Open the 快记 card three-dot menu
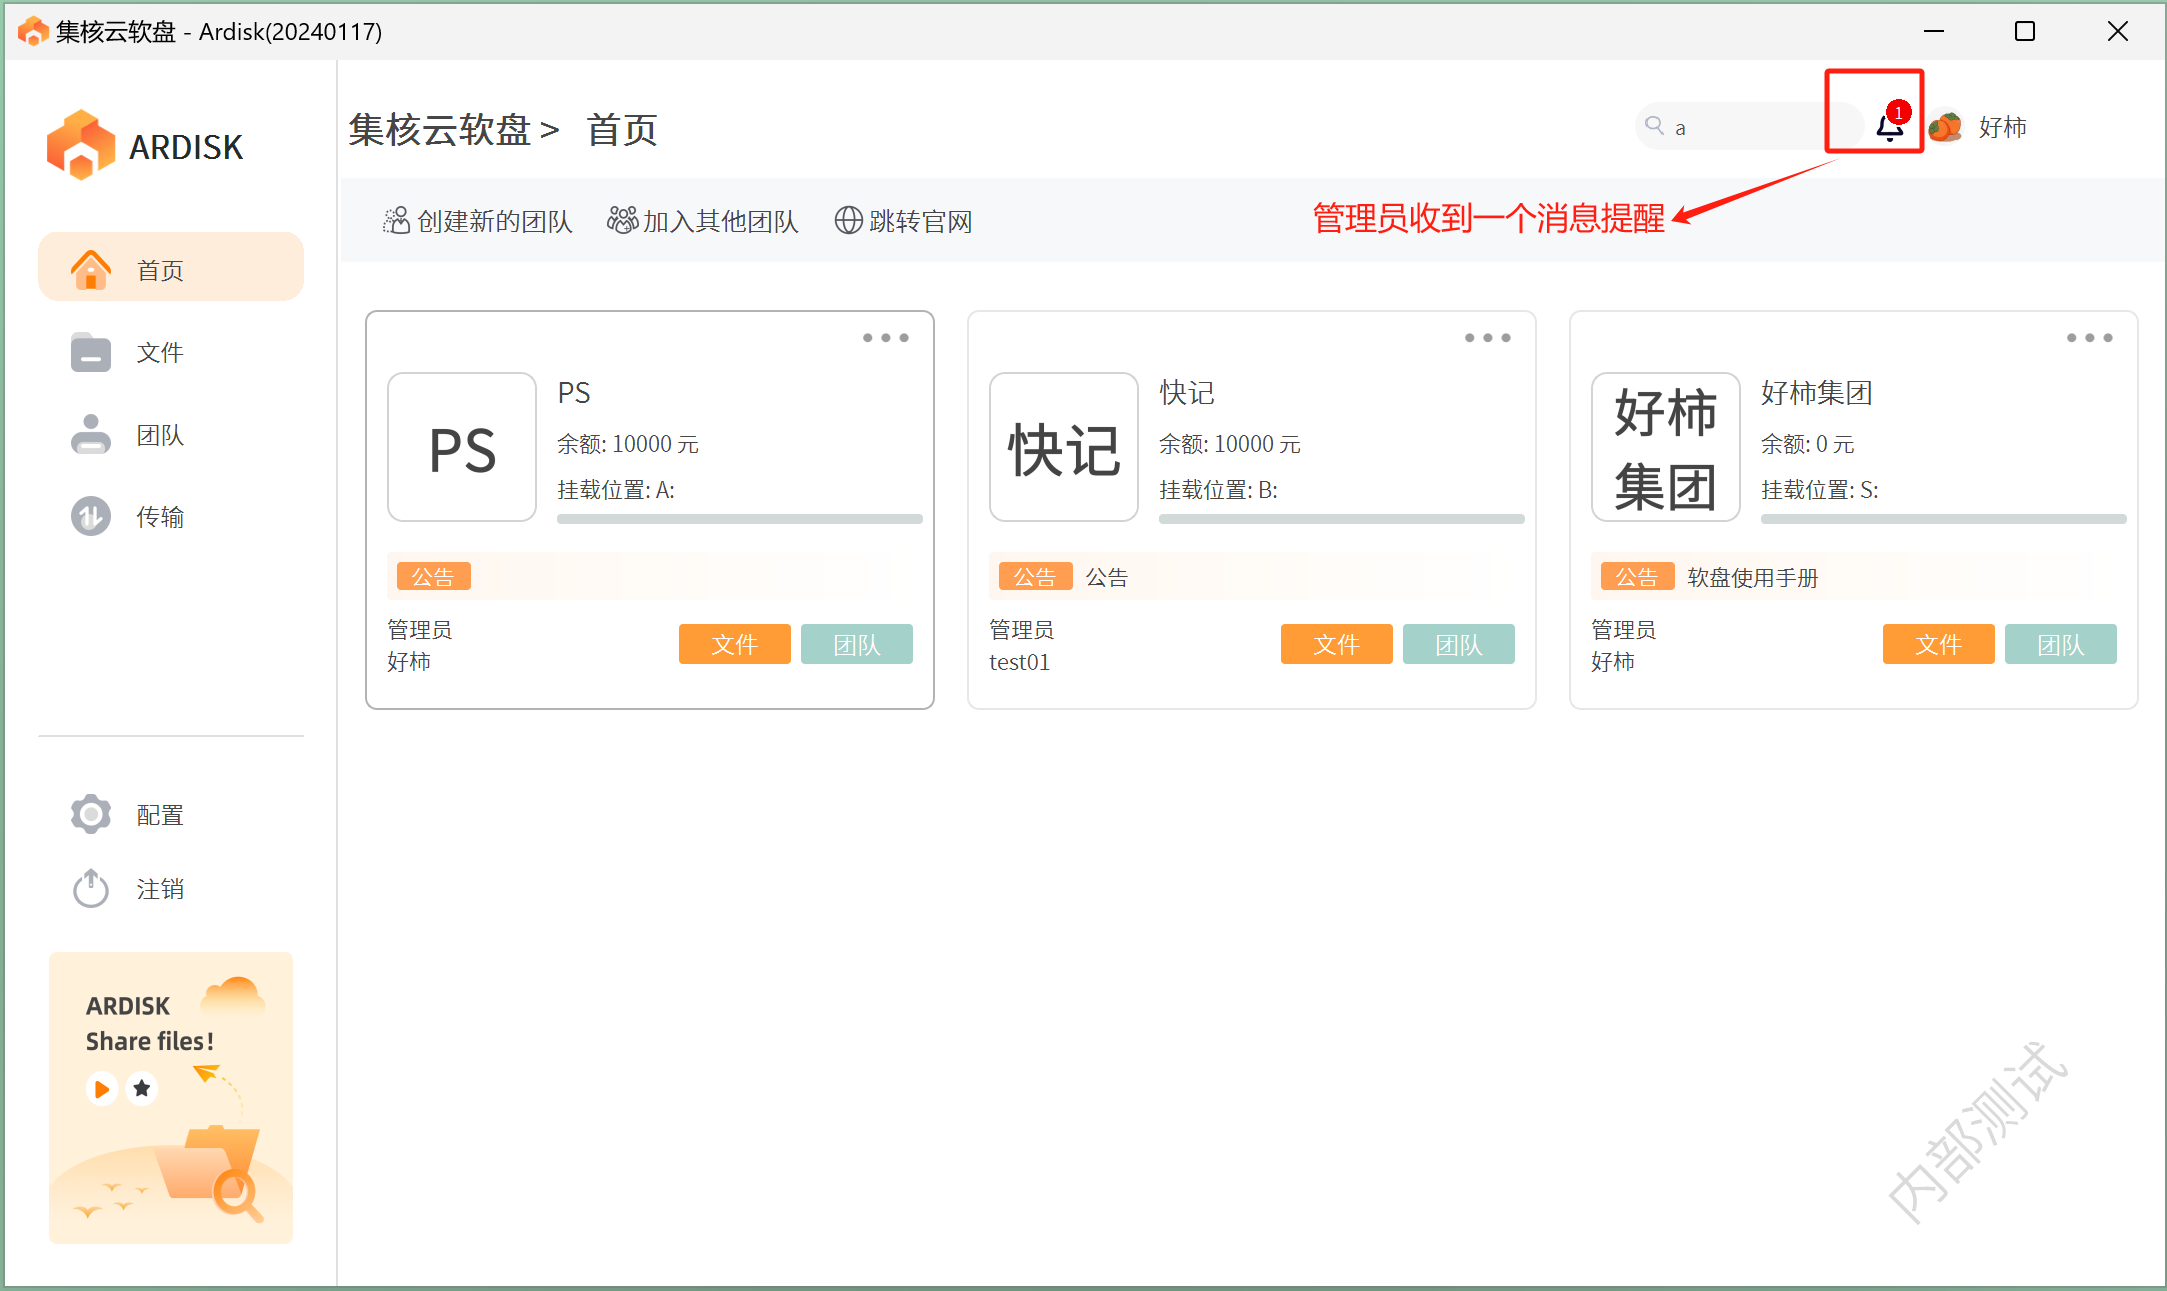 (1487, 338)
